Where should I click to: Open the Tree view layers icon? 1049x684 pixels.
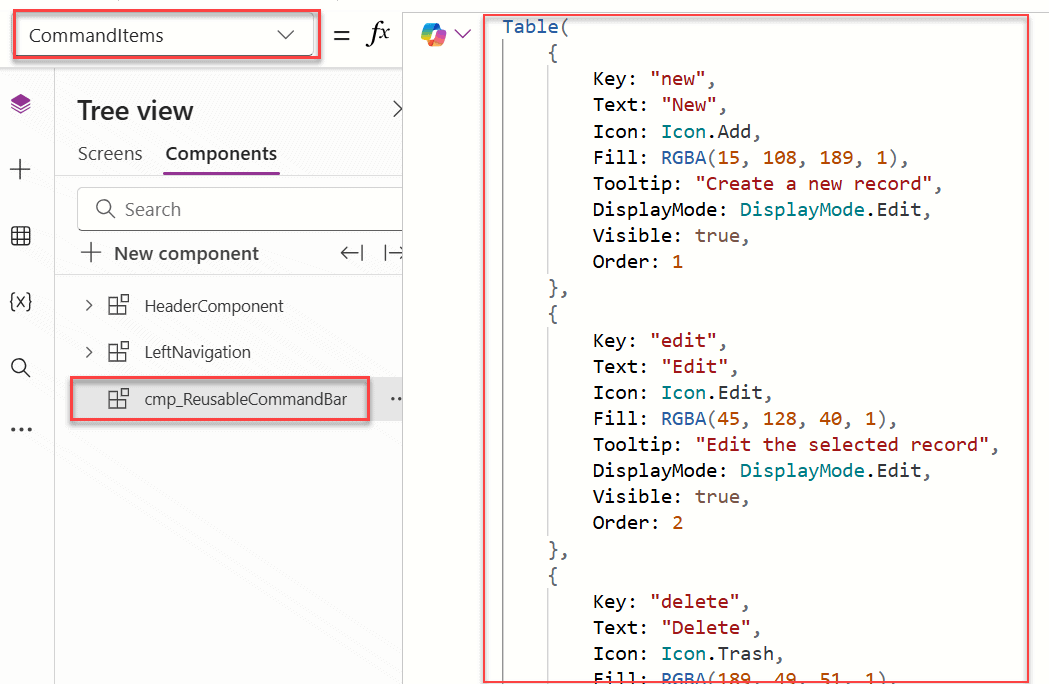[x=21, y=104]
